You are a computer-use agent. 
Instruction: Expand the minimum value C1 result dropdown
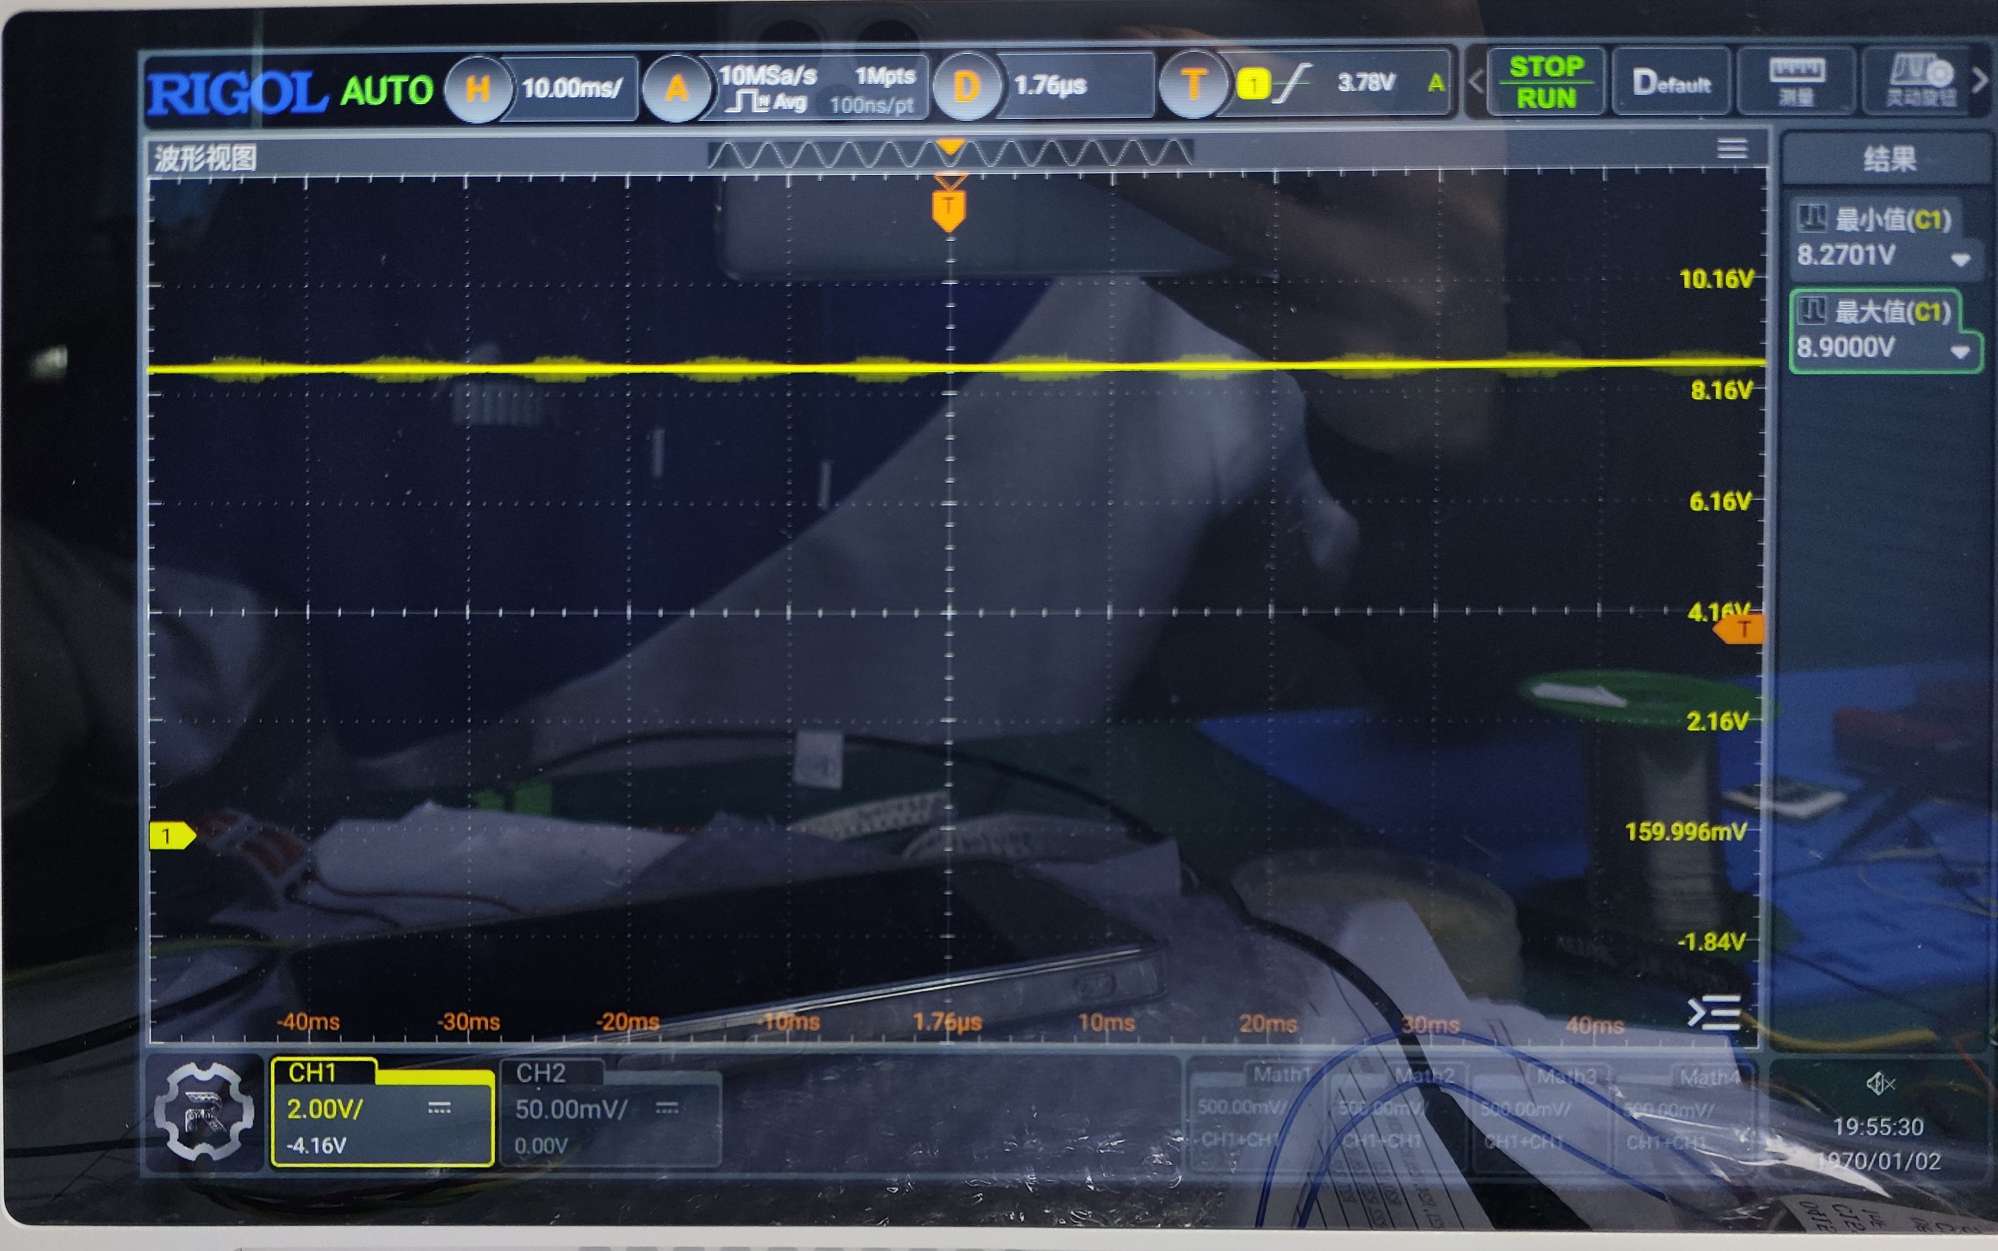1960,259
